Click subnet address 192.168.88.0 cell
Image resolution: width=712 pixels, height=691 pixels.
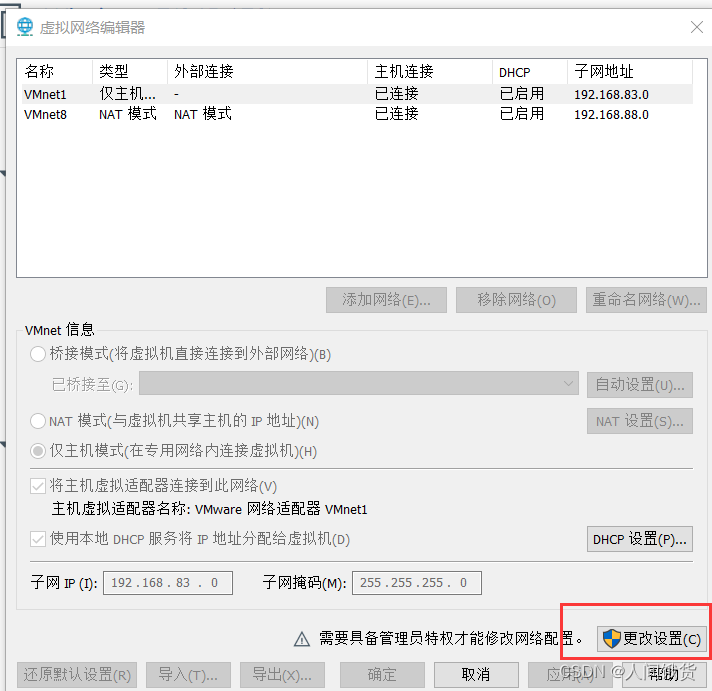[x=611, y=114]
